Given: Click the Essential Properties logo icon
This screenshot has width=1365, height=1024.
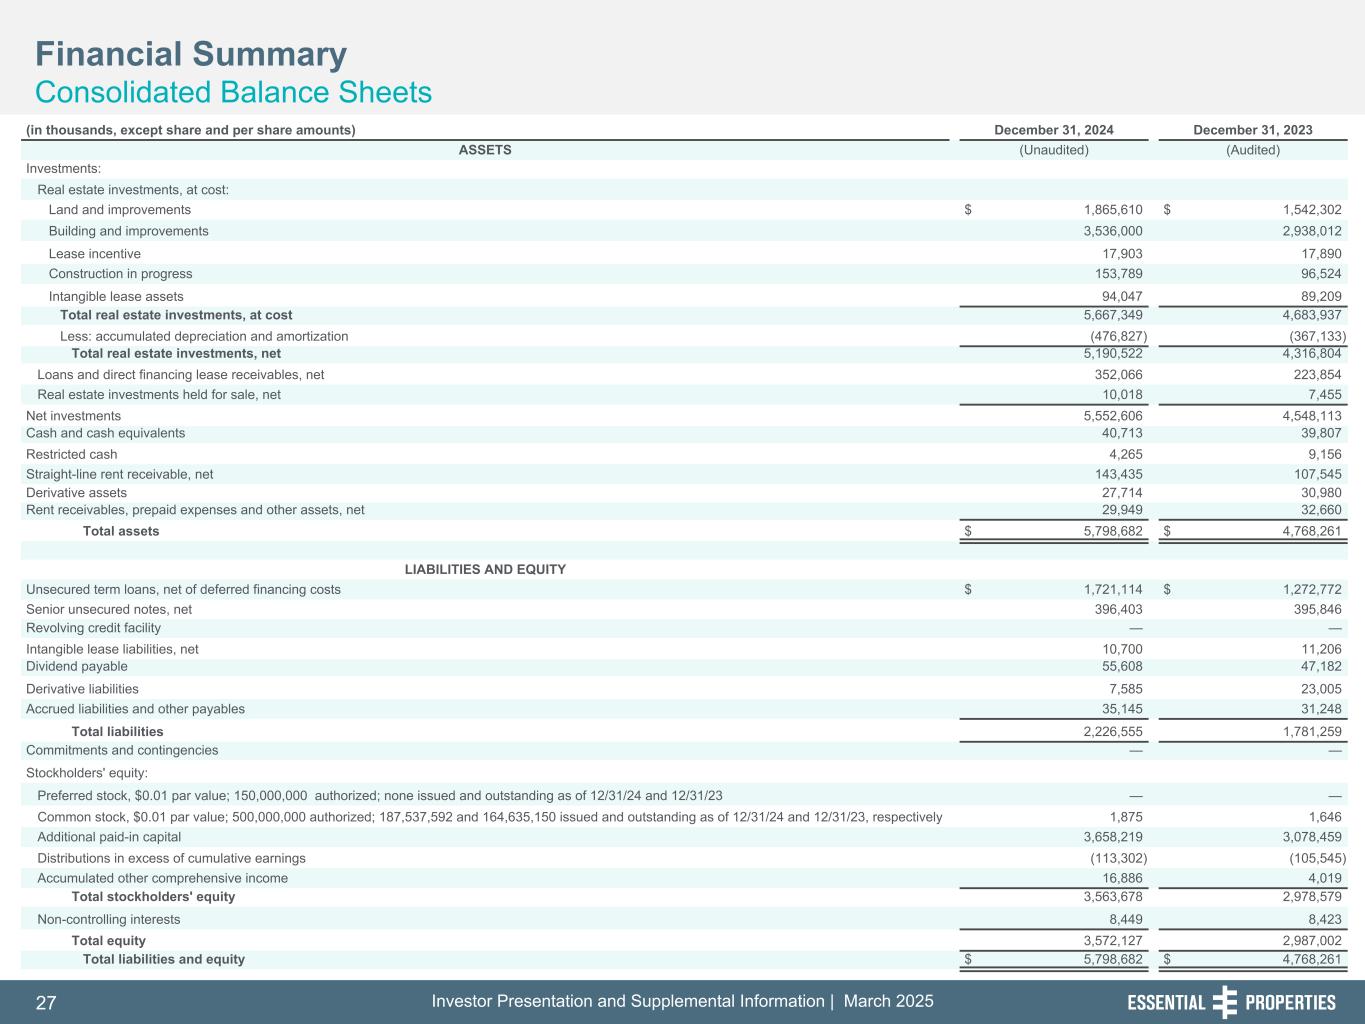Looking at the screenshot, I should [x=1224, y=1002].
